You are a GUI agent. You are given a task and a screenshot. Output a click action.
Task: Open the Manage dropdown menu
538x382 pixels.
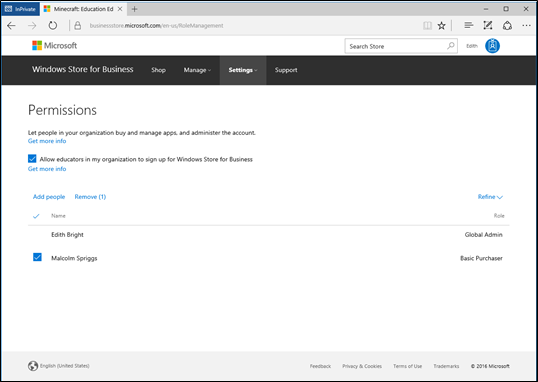[197, 70]
